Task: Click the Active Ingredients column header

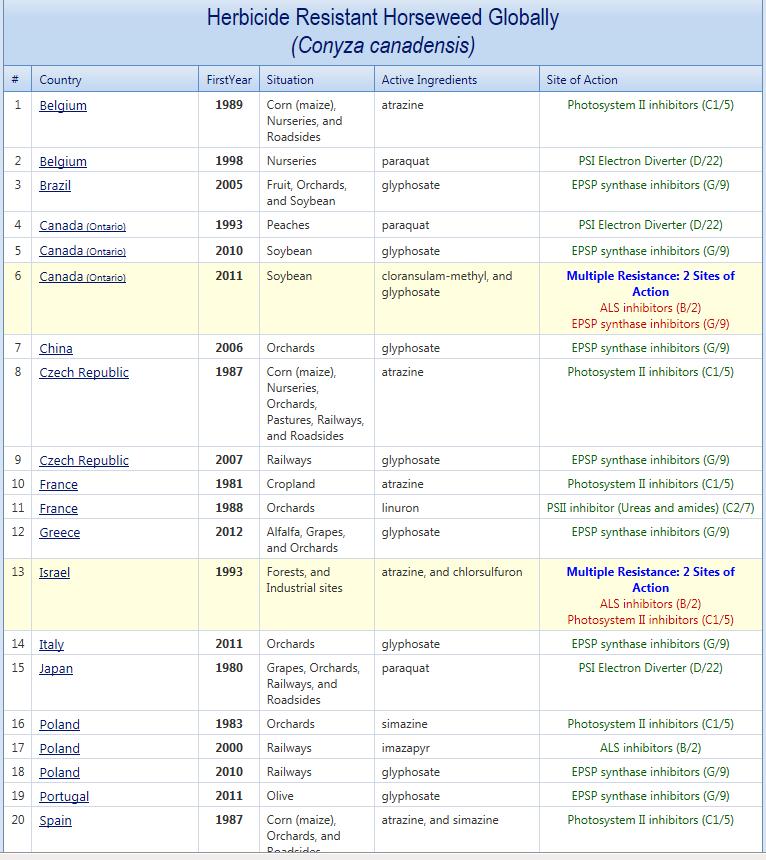Action: coord(429,80)
